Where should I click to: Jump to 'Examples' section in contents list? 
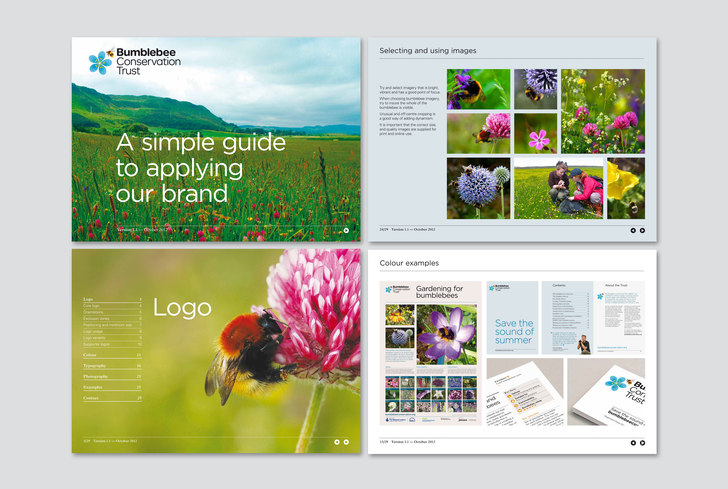112,387
